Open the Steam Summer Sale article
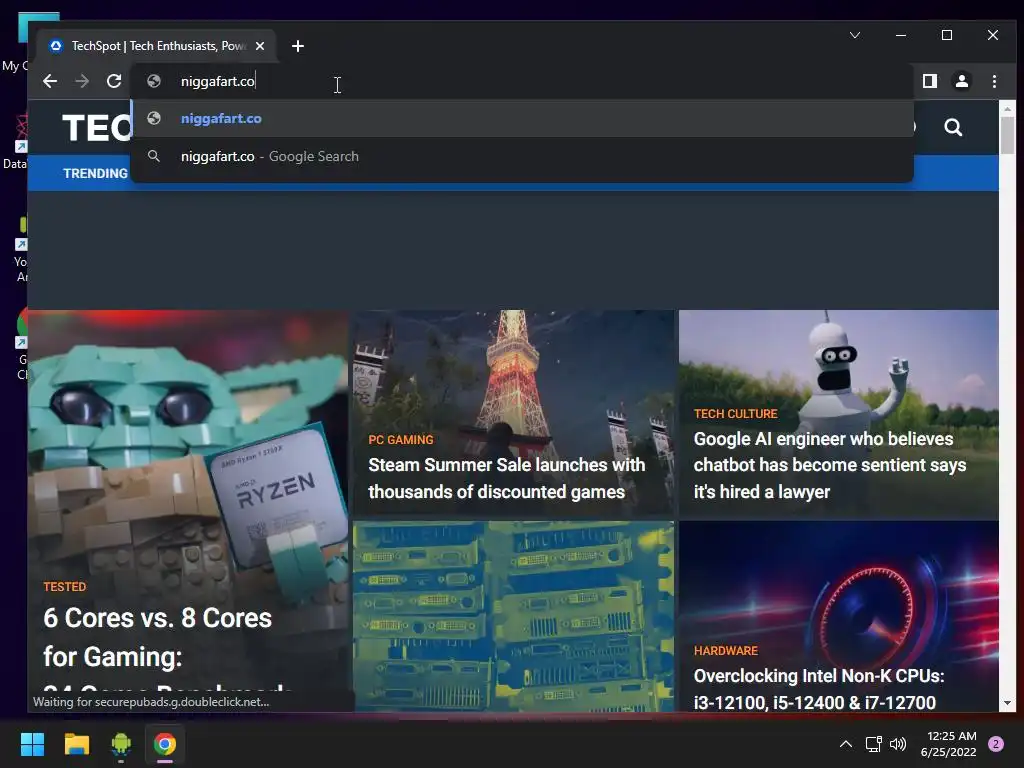This screenshot has width=1024, height=768. tap(506, 478)
